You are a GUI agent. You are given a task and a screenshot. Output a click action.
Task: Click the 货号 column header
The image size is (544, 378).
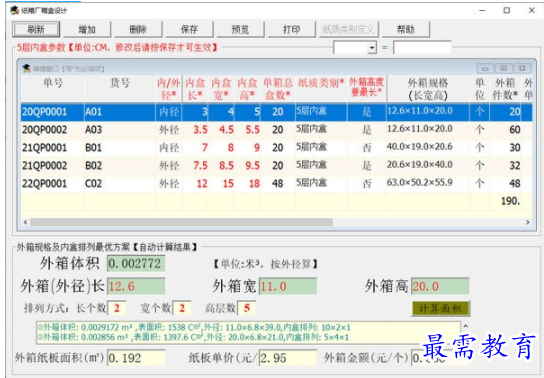[120, 88]
